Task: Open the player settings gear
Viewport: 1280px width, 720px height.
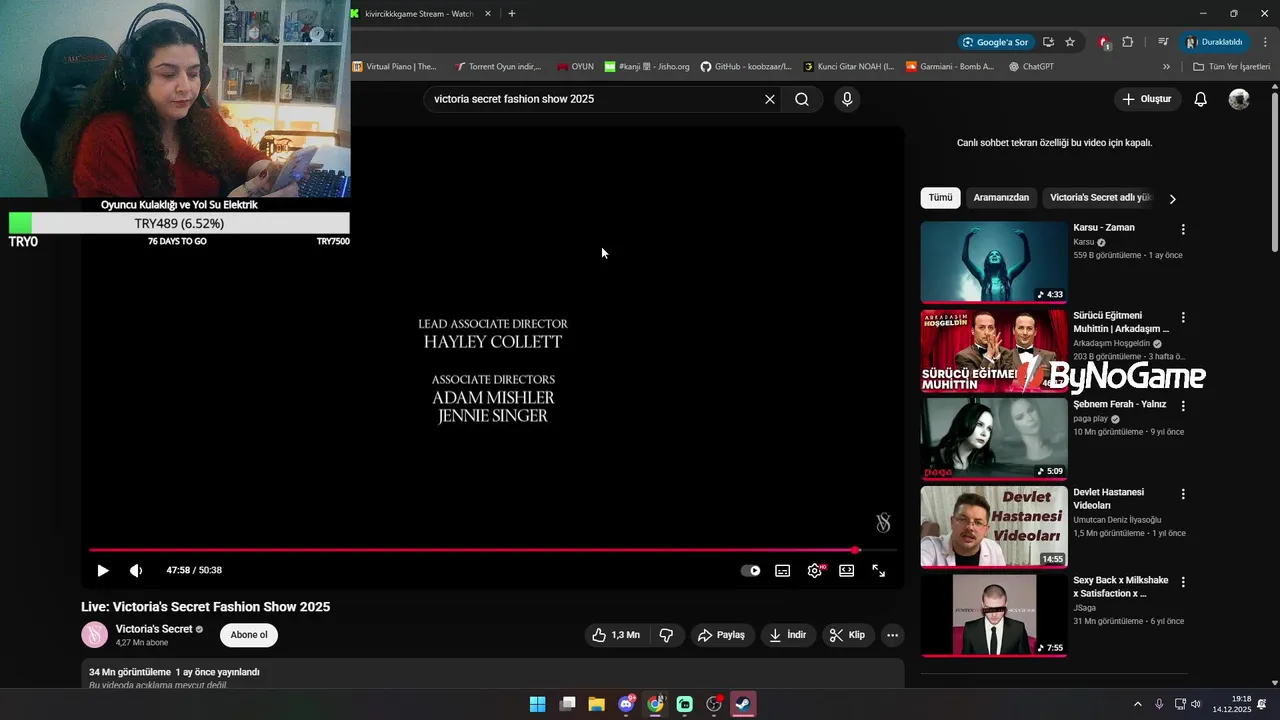Action: [x=815, y=570]
